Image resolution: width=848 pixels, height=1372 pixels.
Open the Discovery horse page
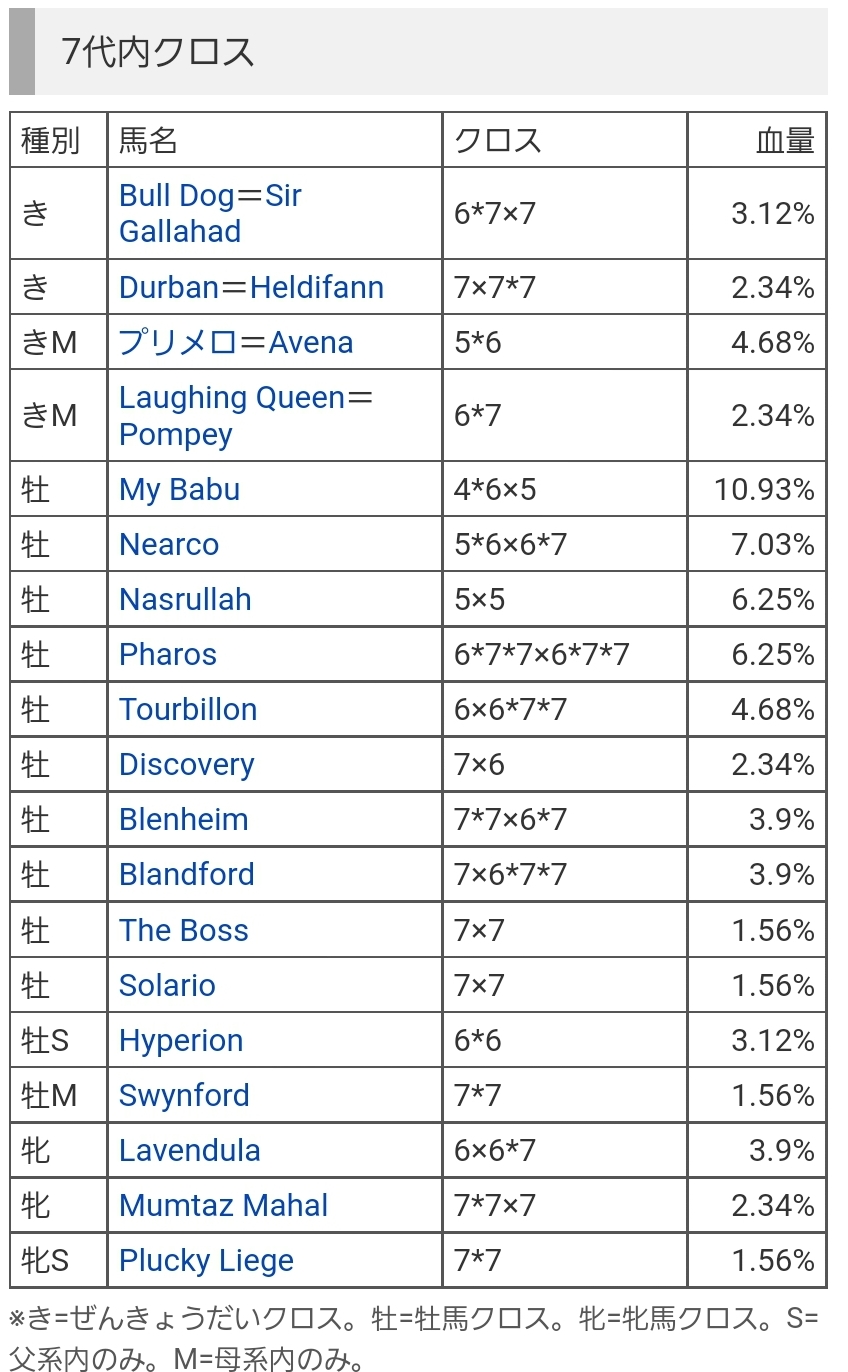tap(187, 765)
